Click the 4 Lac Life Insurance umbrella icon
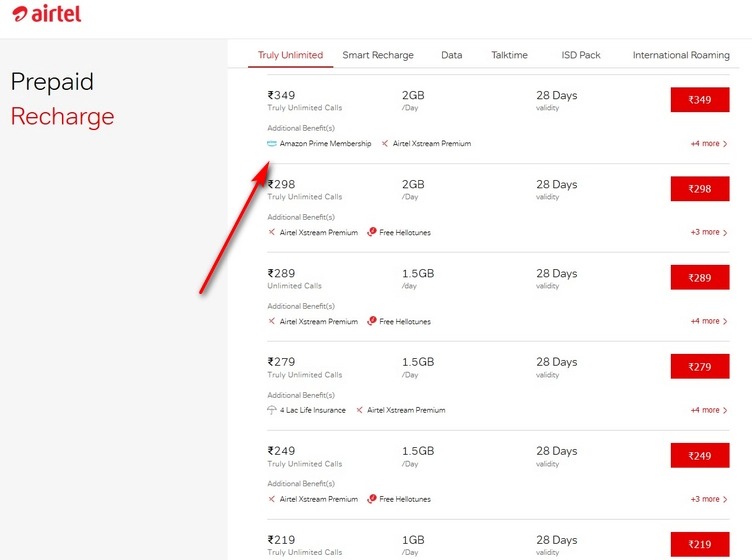 point(271,410)
